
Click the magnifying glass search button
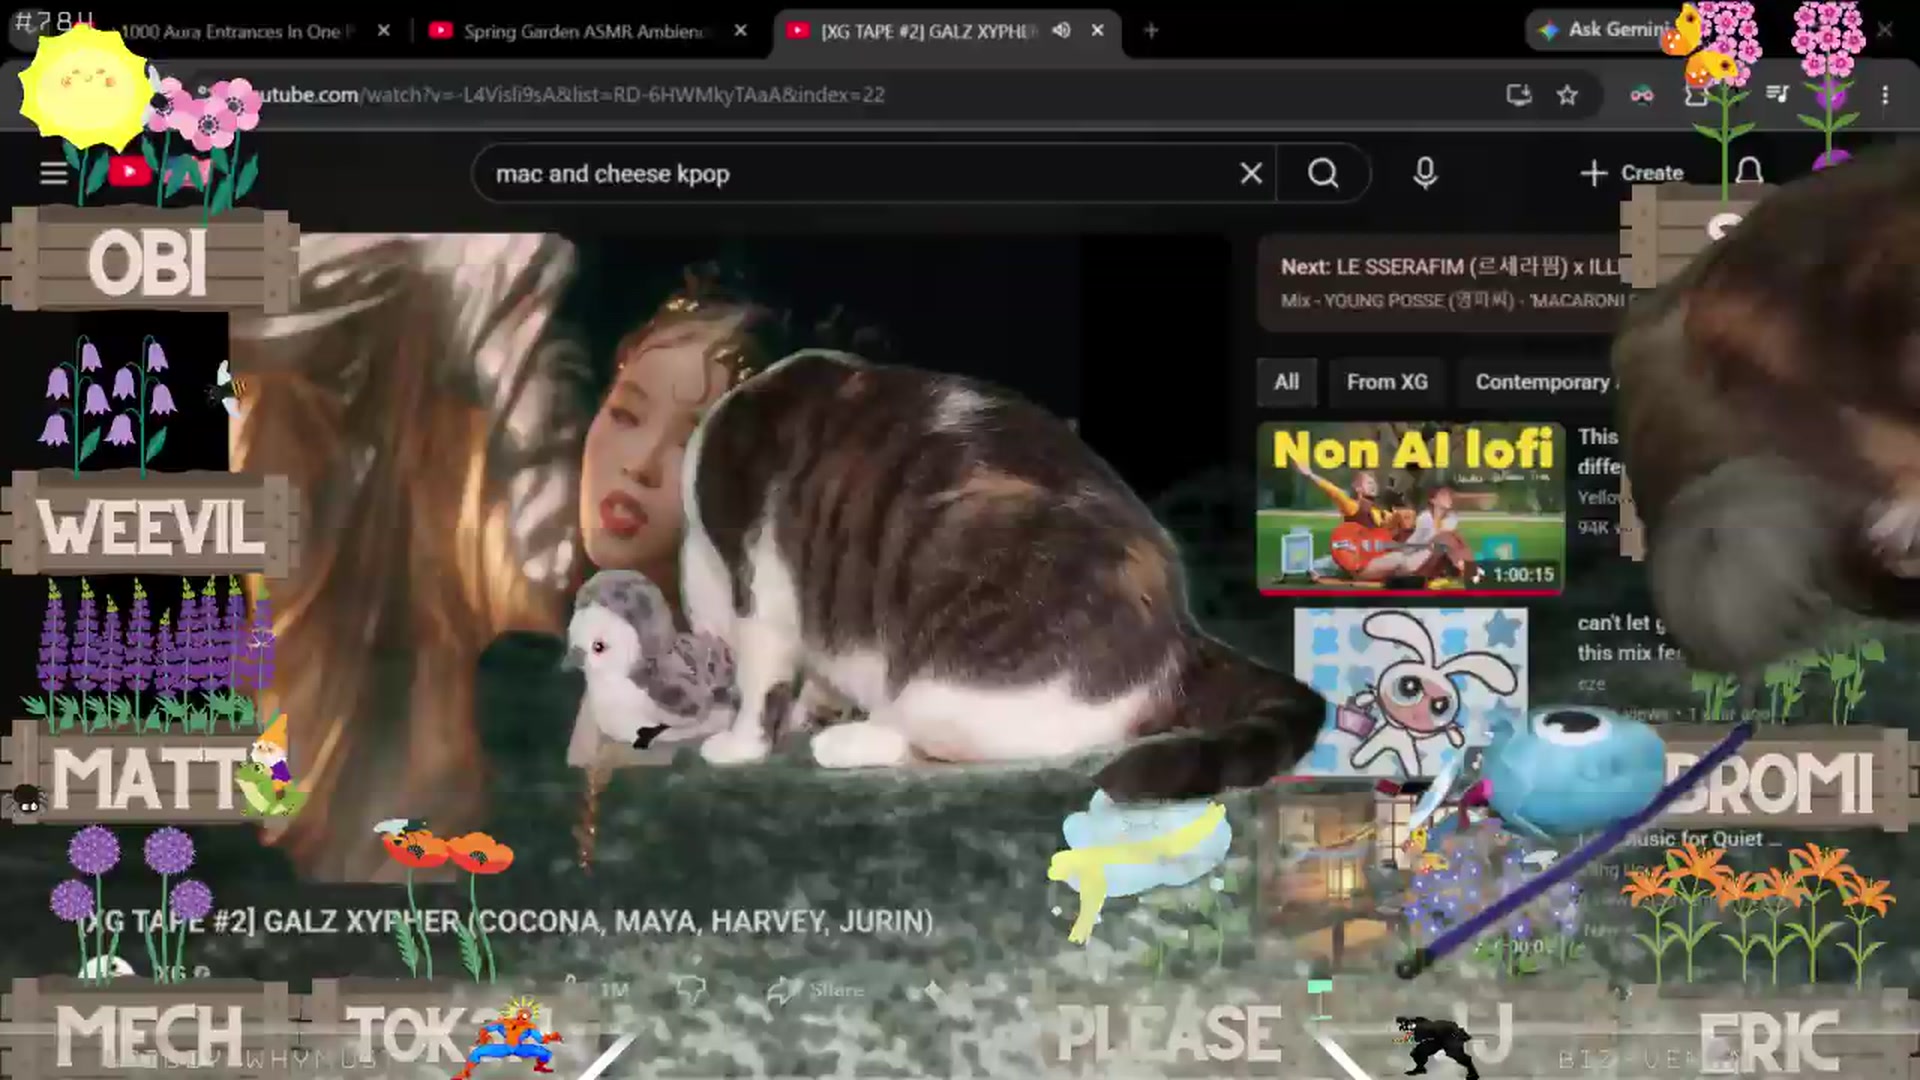(x=1323, y=174)
